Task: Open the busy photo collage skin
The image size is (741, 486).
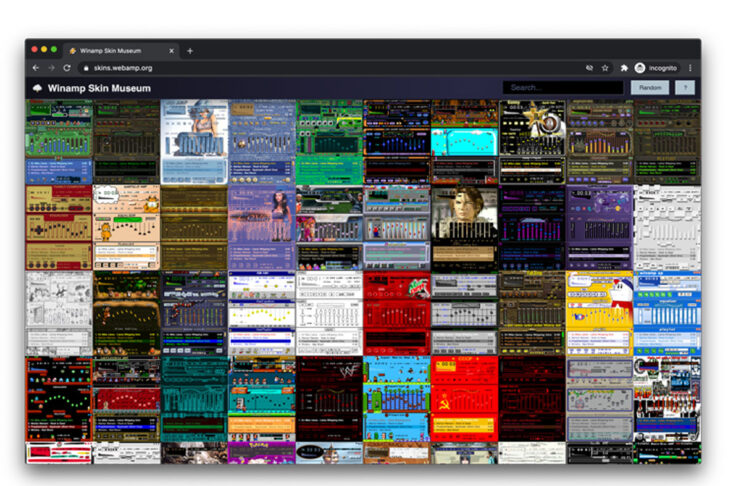Action: (667, 399)
